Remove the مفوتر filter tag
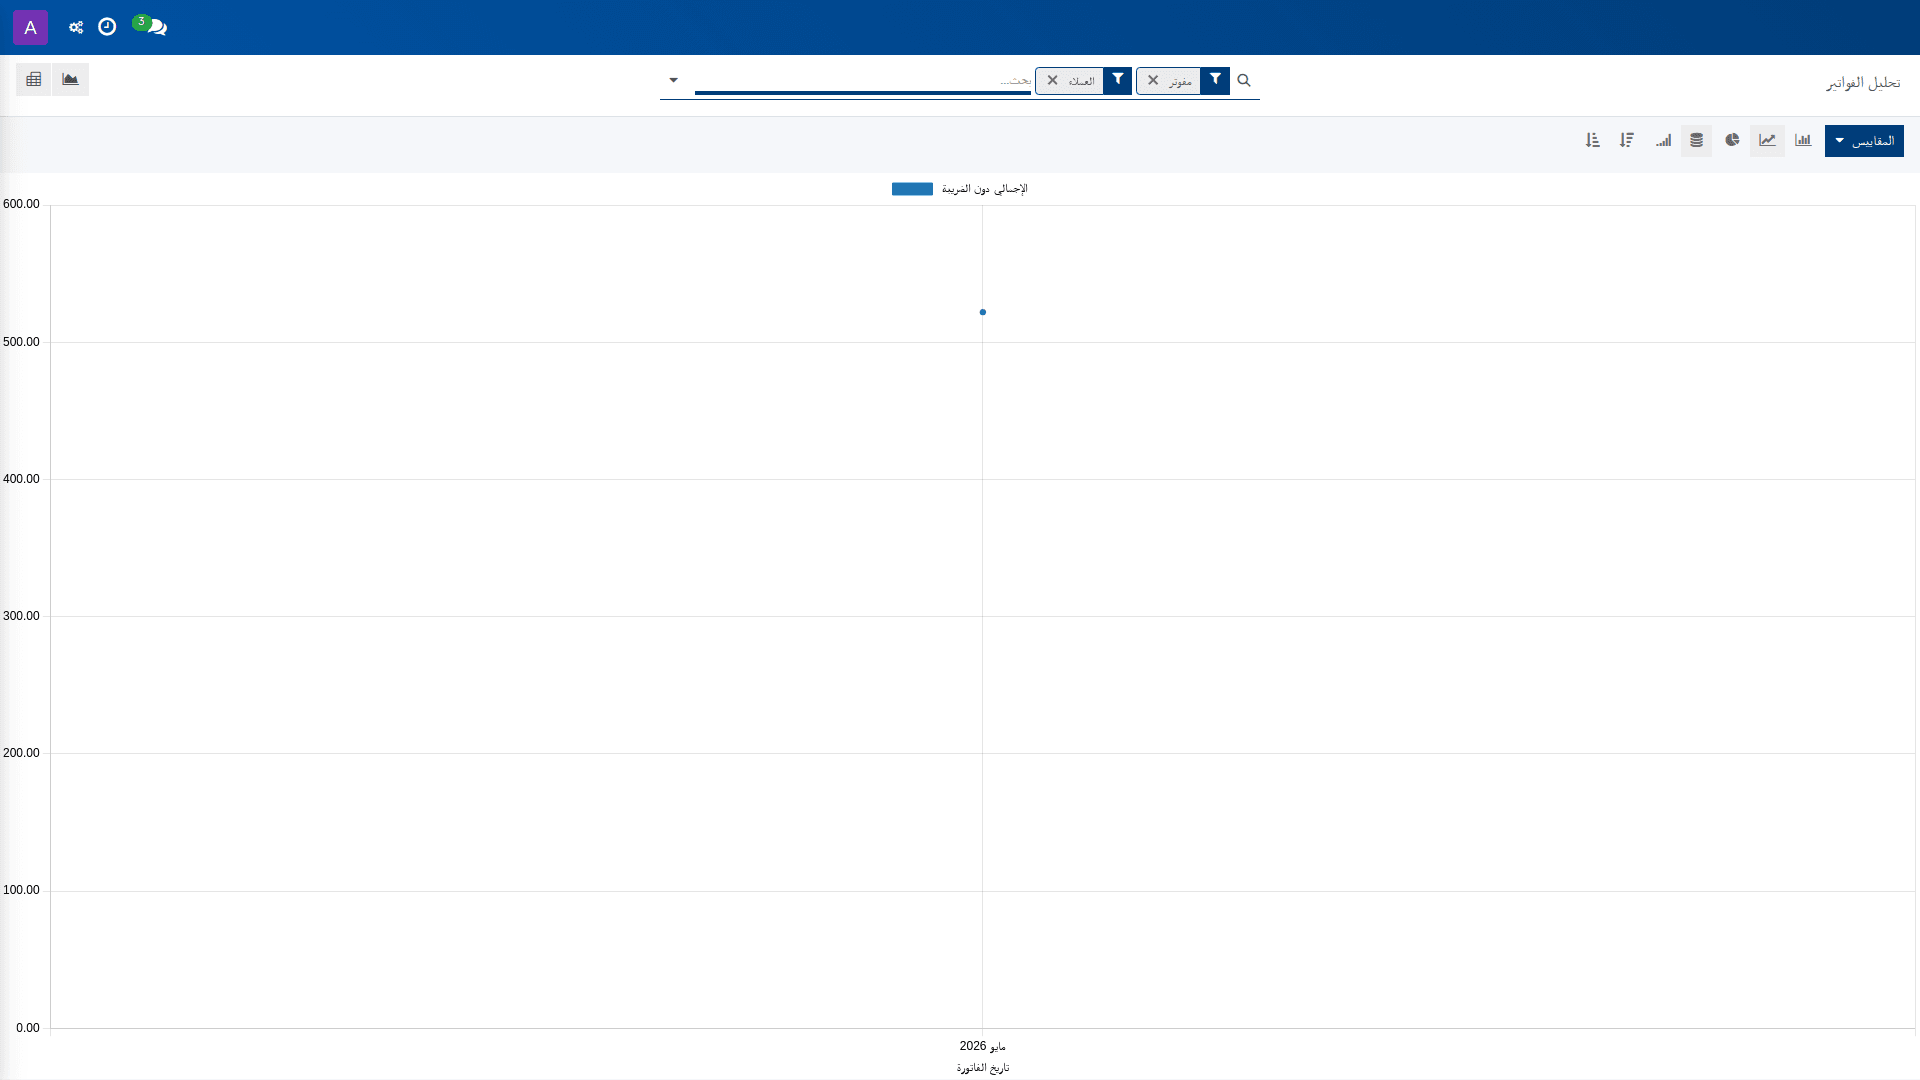This screenshot has height=1080, width=1920. tap(1153, 80)
